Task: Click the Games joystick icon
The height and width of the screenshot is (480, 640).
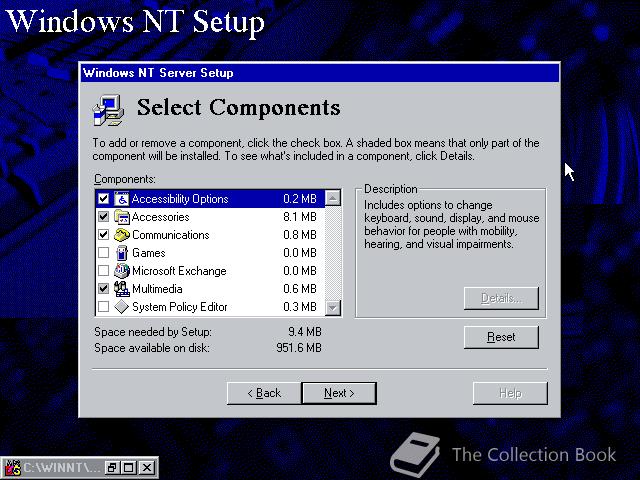Action: tap(121, 253)
